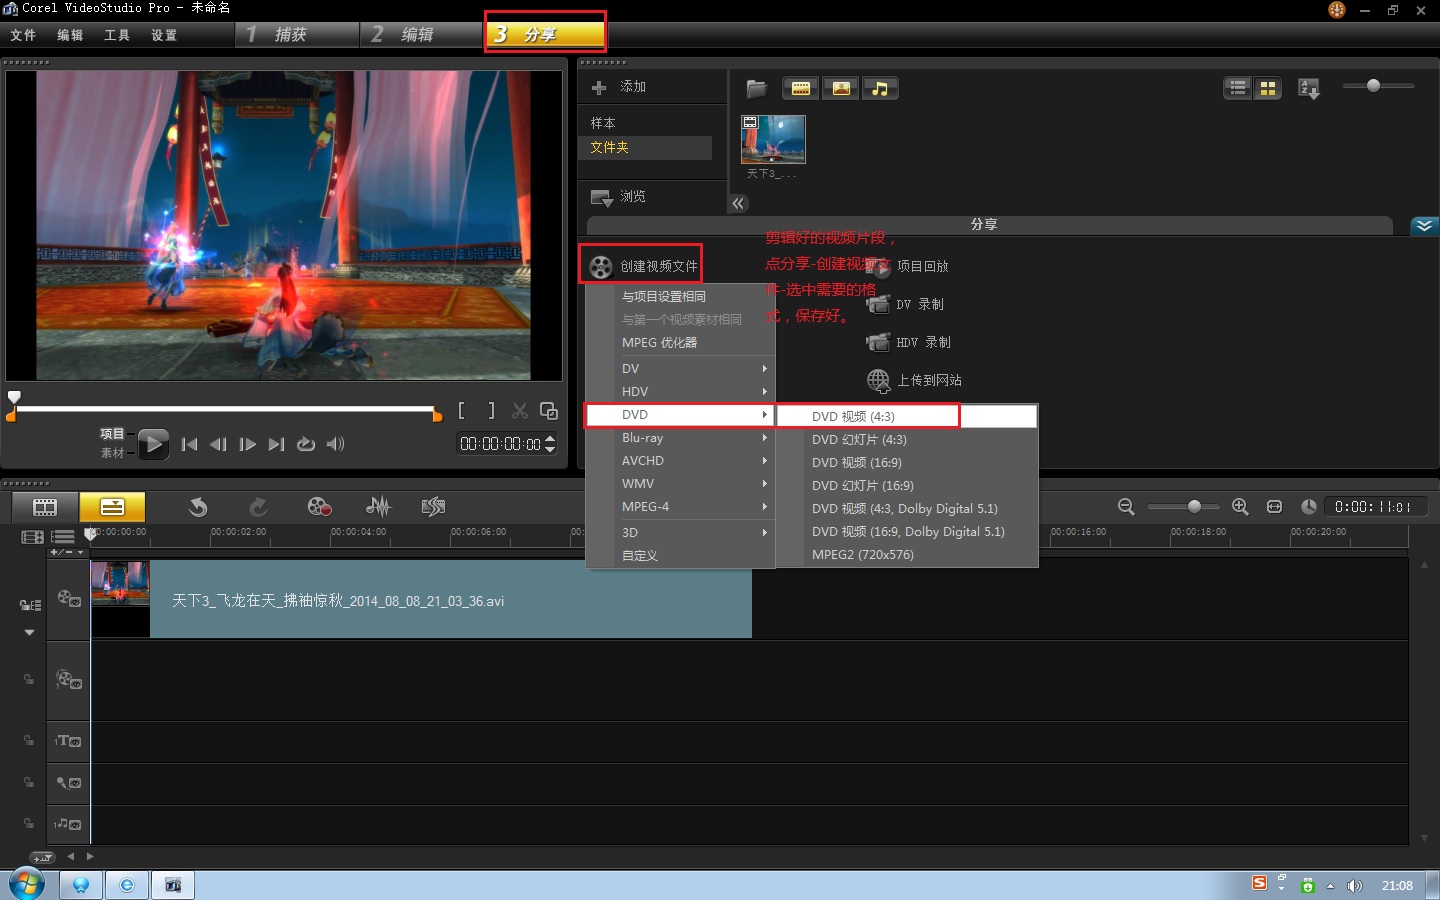The width and height of the screenshot is (1440, 900).
Task: Toggle photo filter in library
Action: click(841, 89)
